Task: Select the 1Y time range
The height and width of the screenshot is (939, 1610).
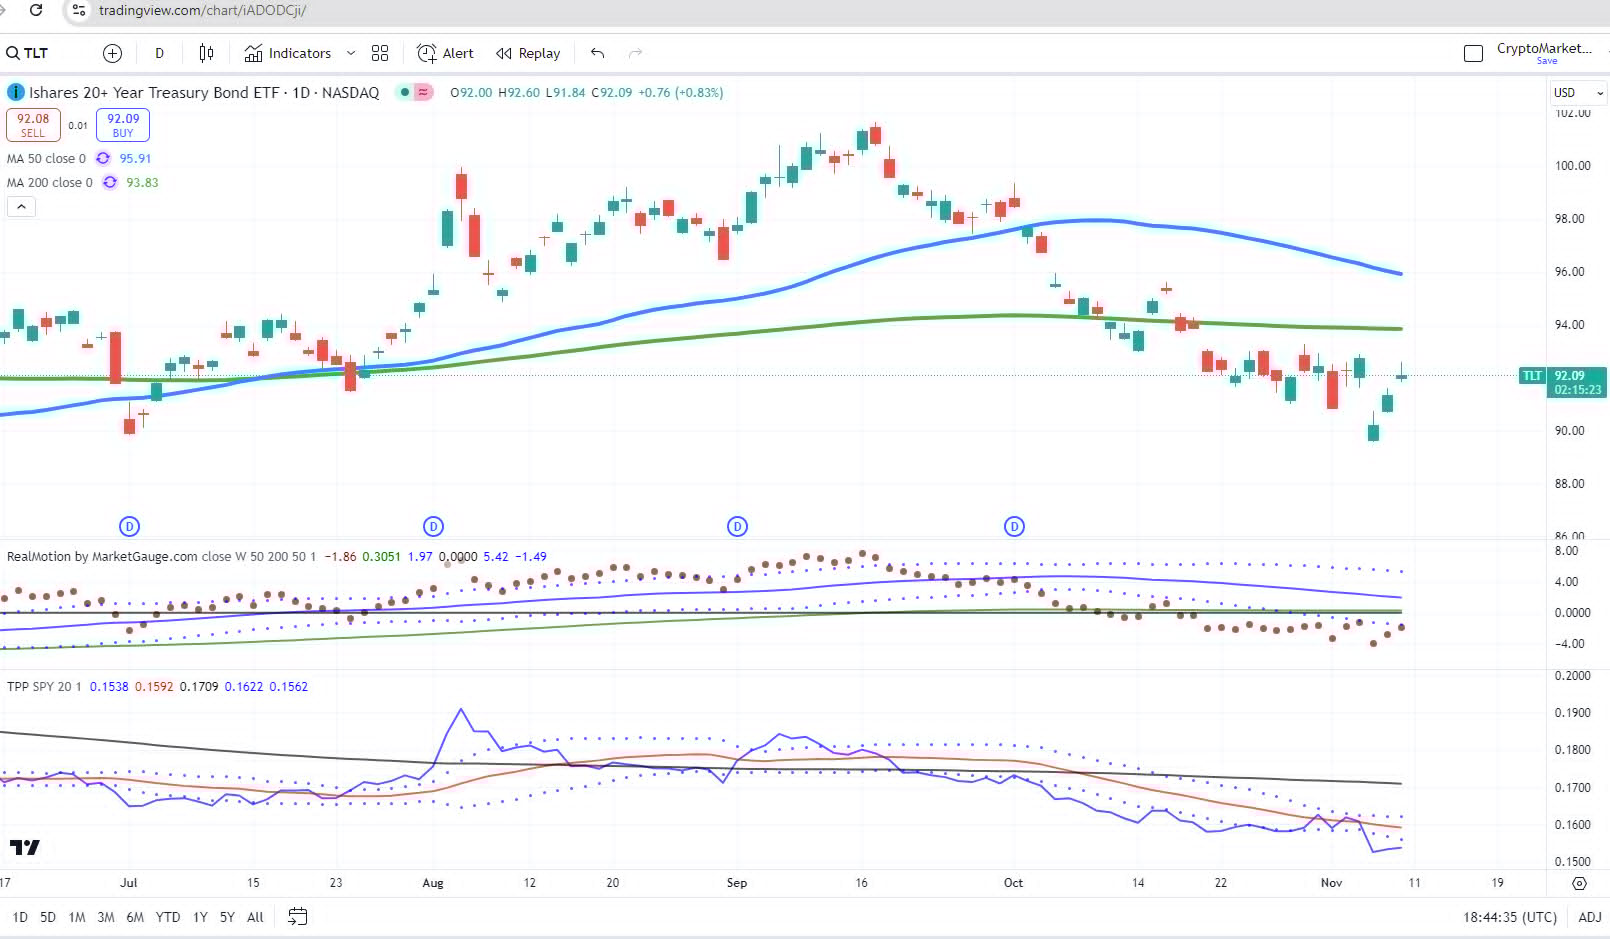Action: point(200,917)
